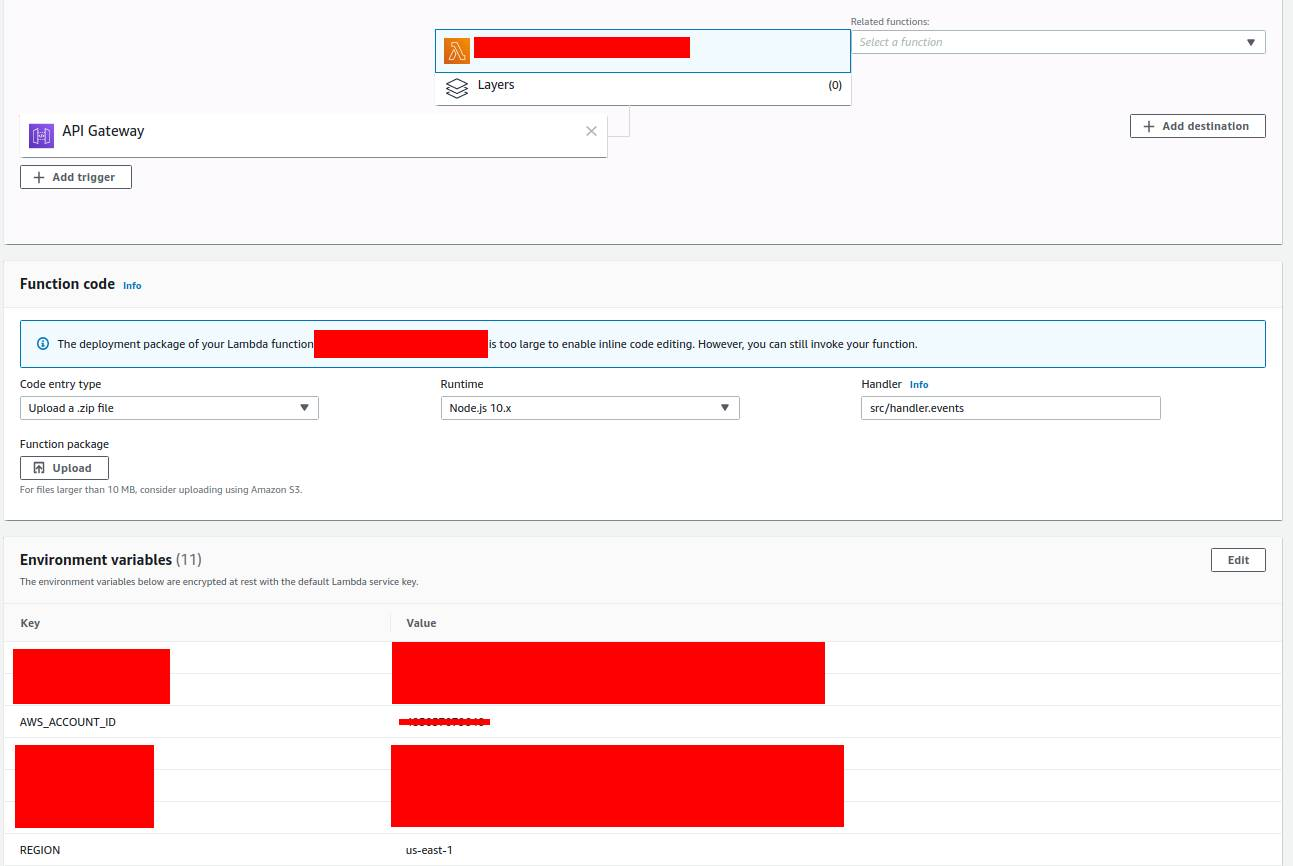Click the plus icon on Add trigger
The width and height of the screenshot is (1293, 866).
pos(39,177)
